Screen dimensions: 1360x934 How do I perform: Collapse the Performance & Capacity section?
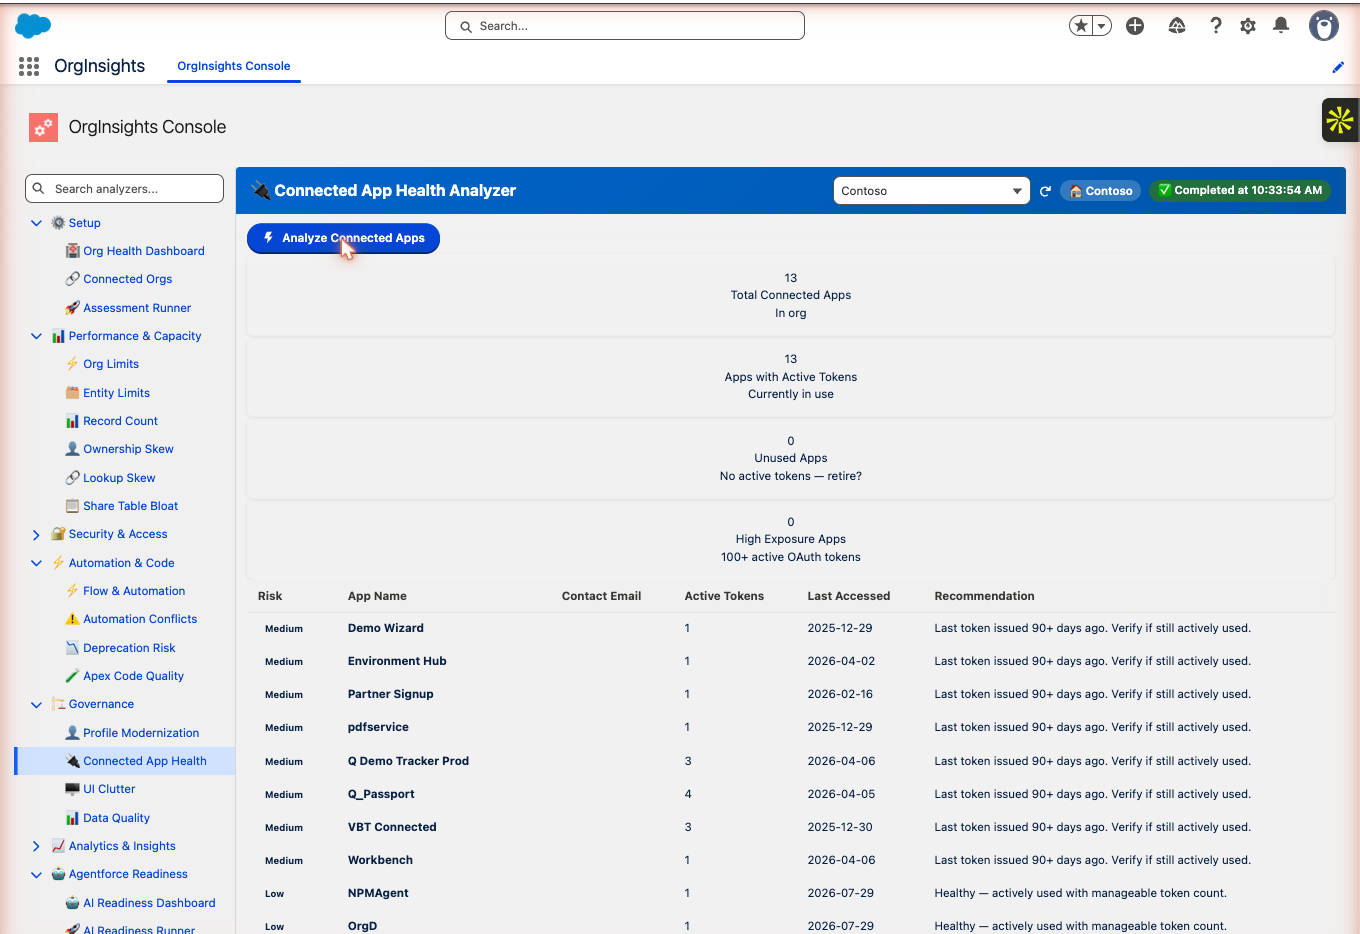pyautogui.click(x=36, y=336)
